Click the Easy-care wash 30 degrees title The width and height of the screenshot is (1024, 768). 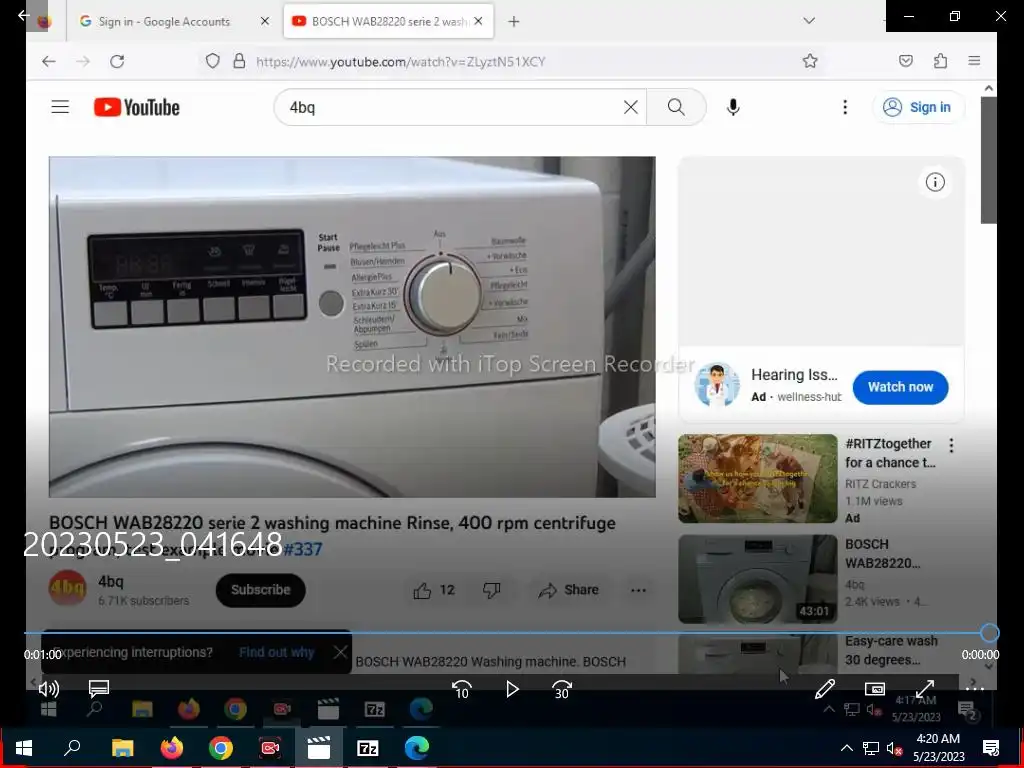[891, 650]
